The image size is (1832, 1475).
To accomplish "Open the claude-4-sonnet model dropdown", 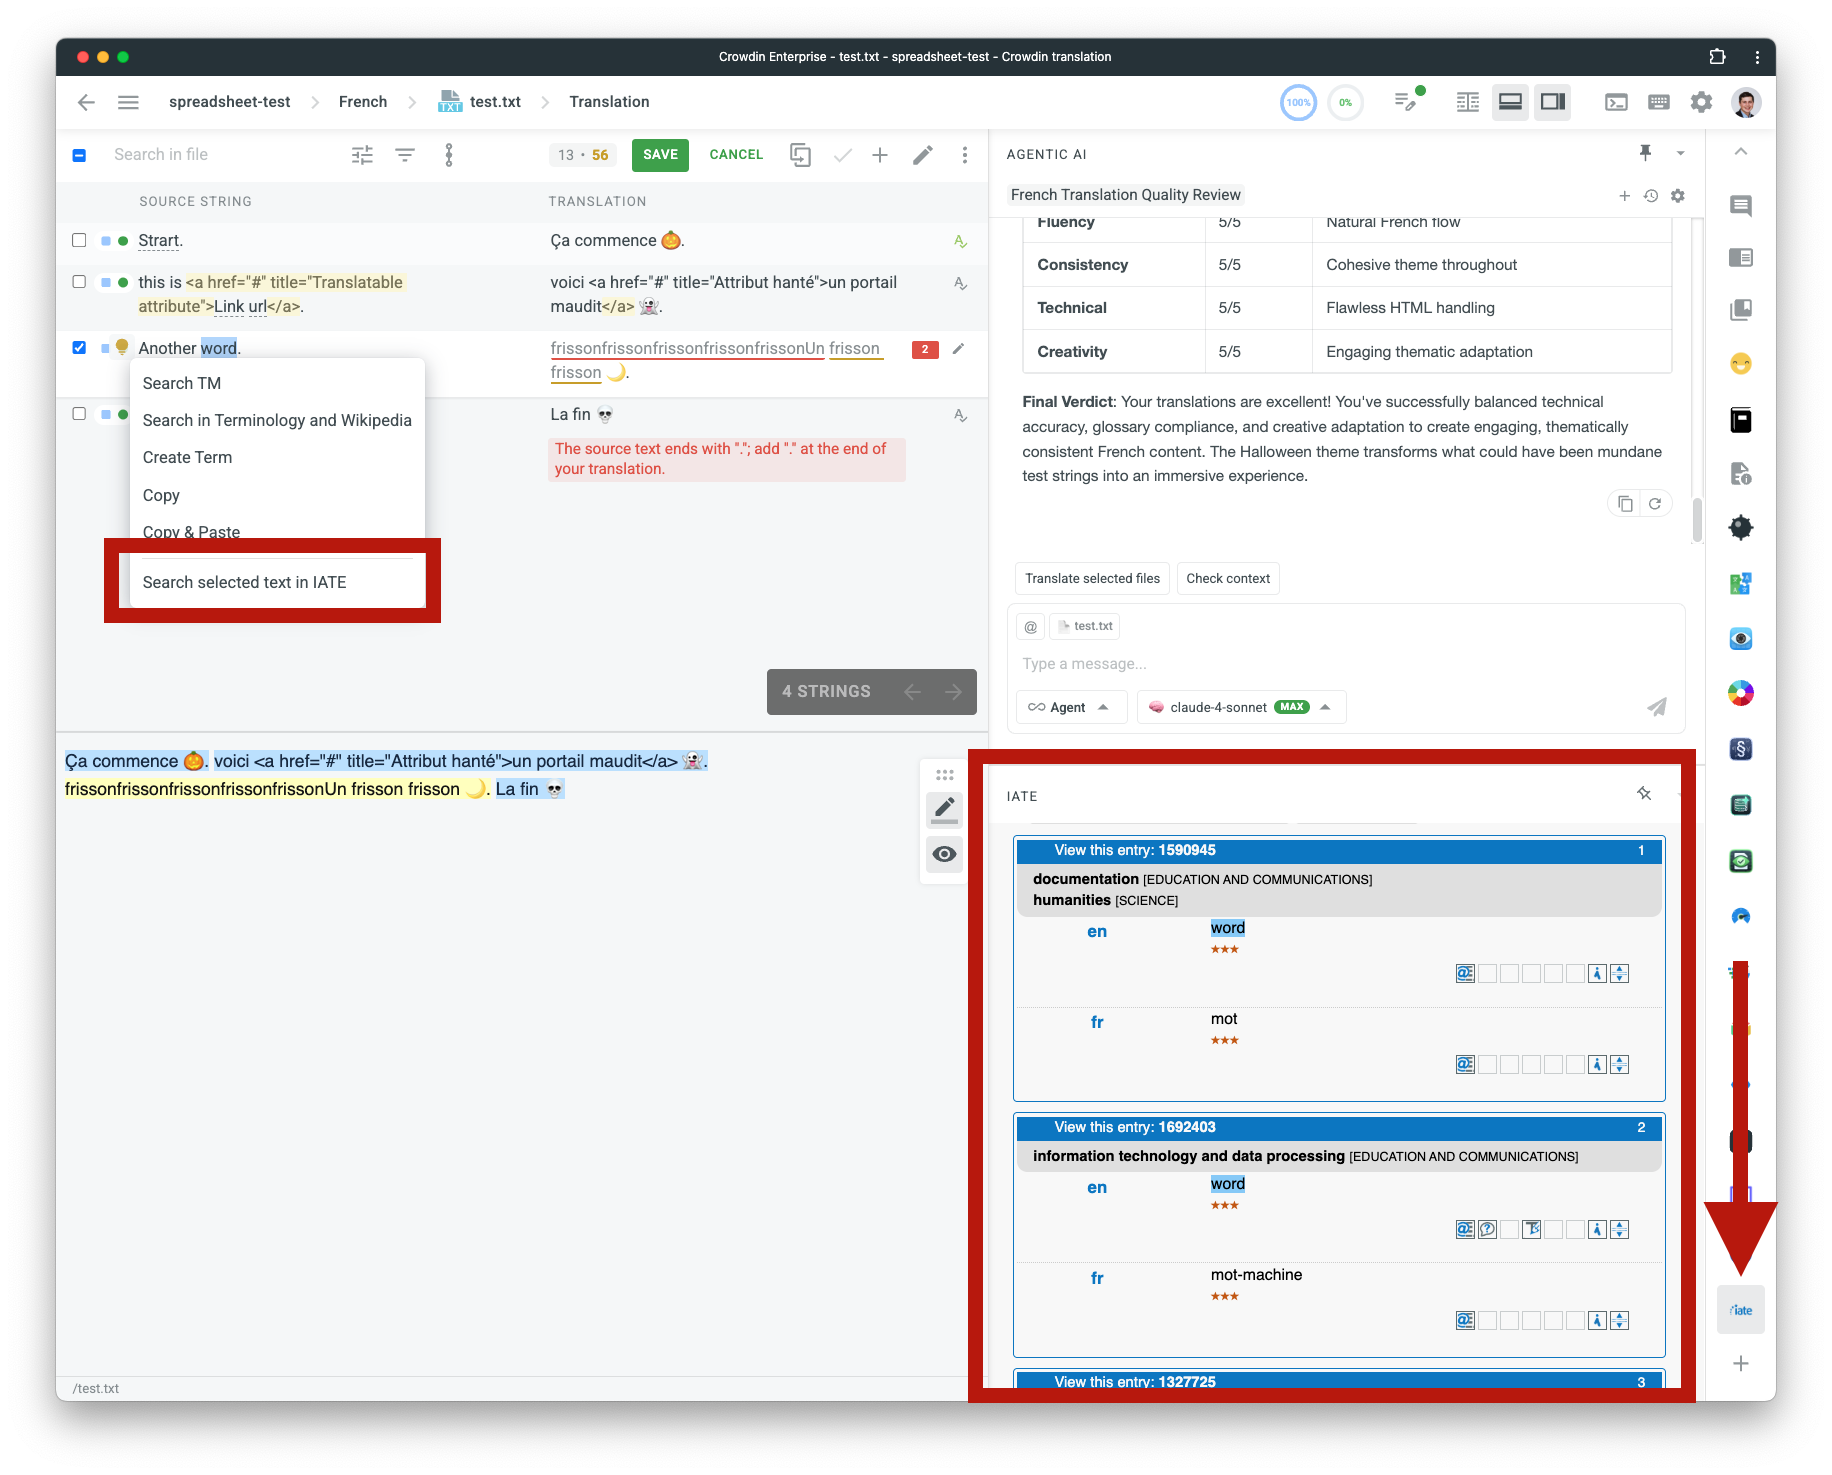I will (1241, 707).
